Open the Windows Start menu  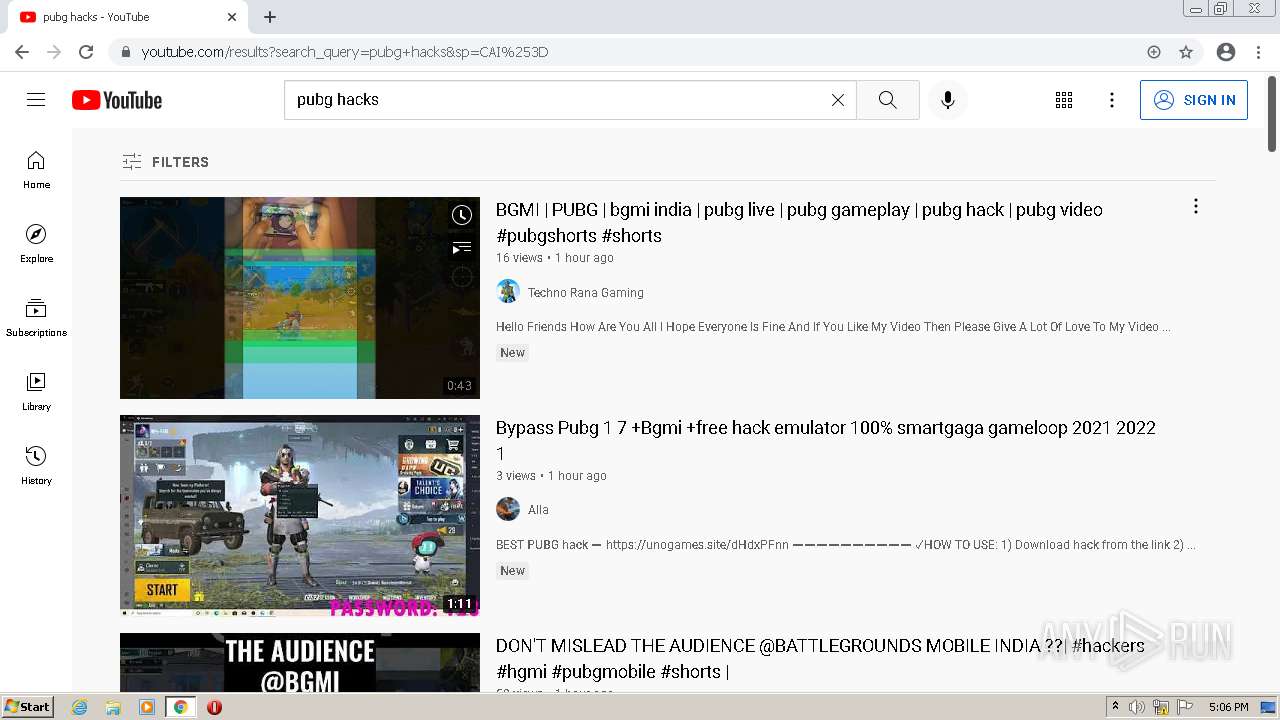27,707
